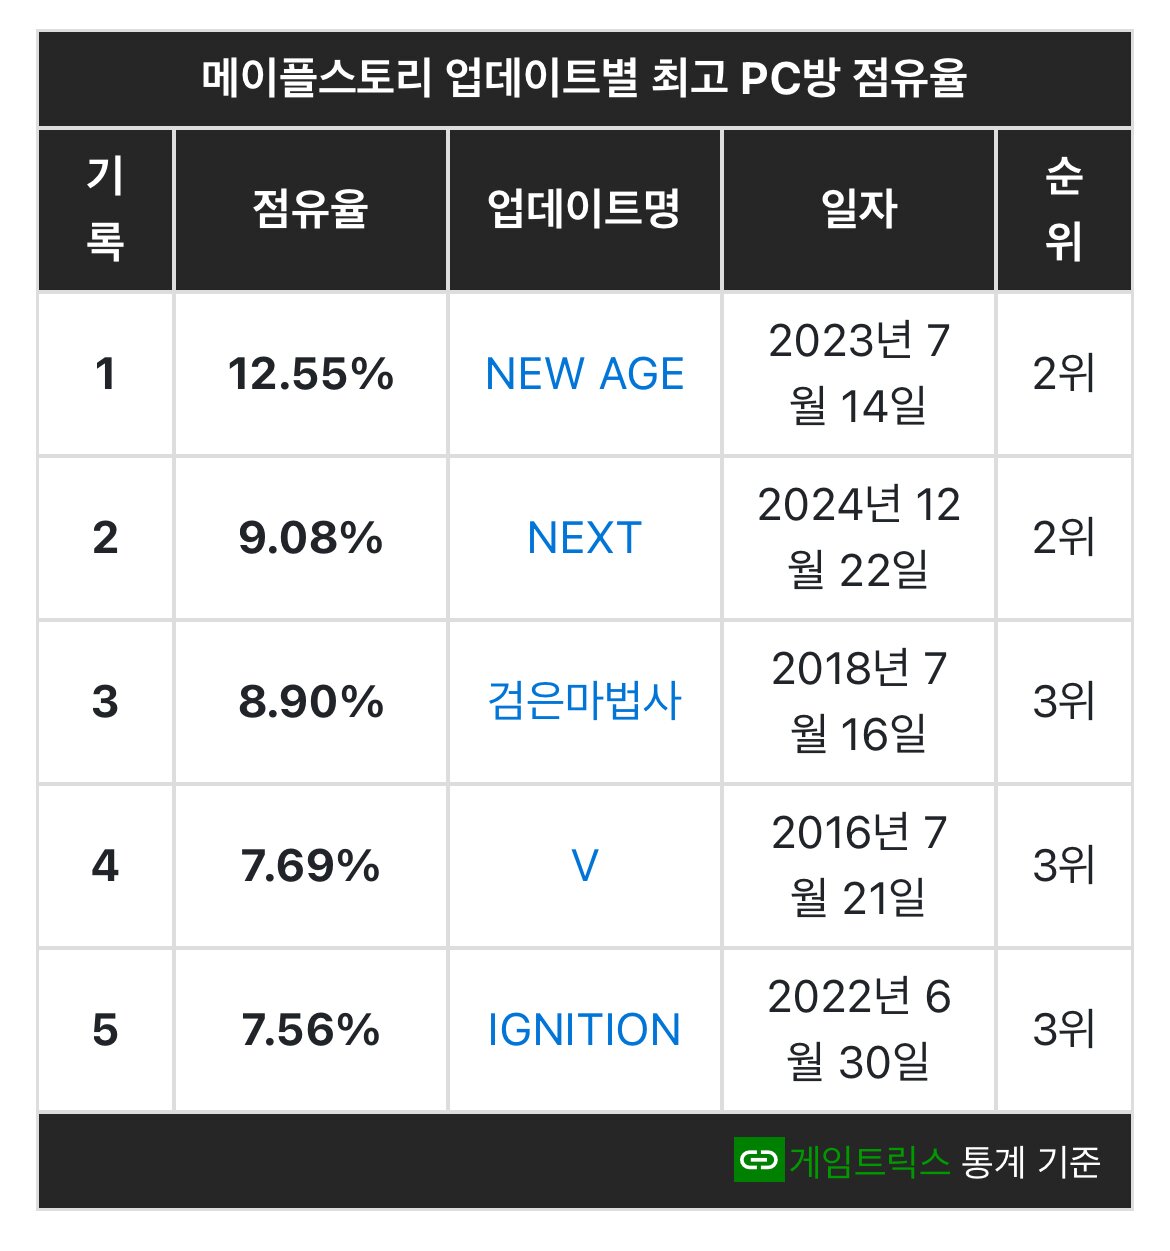Viewport: 1170px width, 1251px height.
Task: Click the 순위 column header
Action: (x=1064, y=210)
